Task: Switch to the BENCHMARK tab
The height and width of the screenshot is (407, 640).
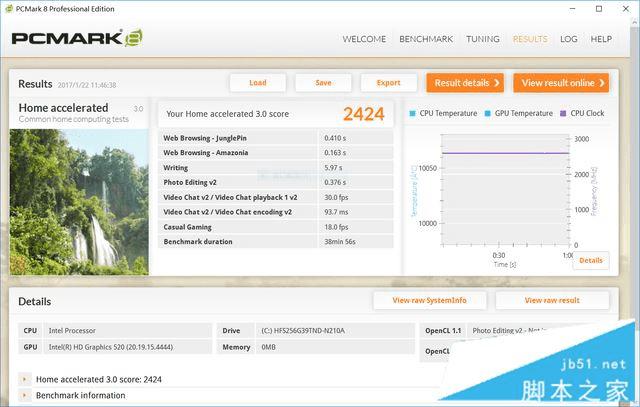Action: 426,39
